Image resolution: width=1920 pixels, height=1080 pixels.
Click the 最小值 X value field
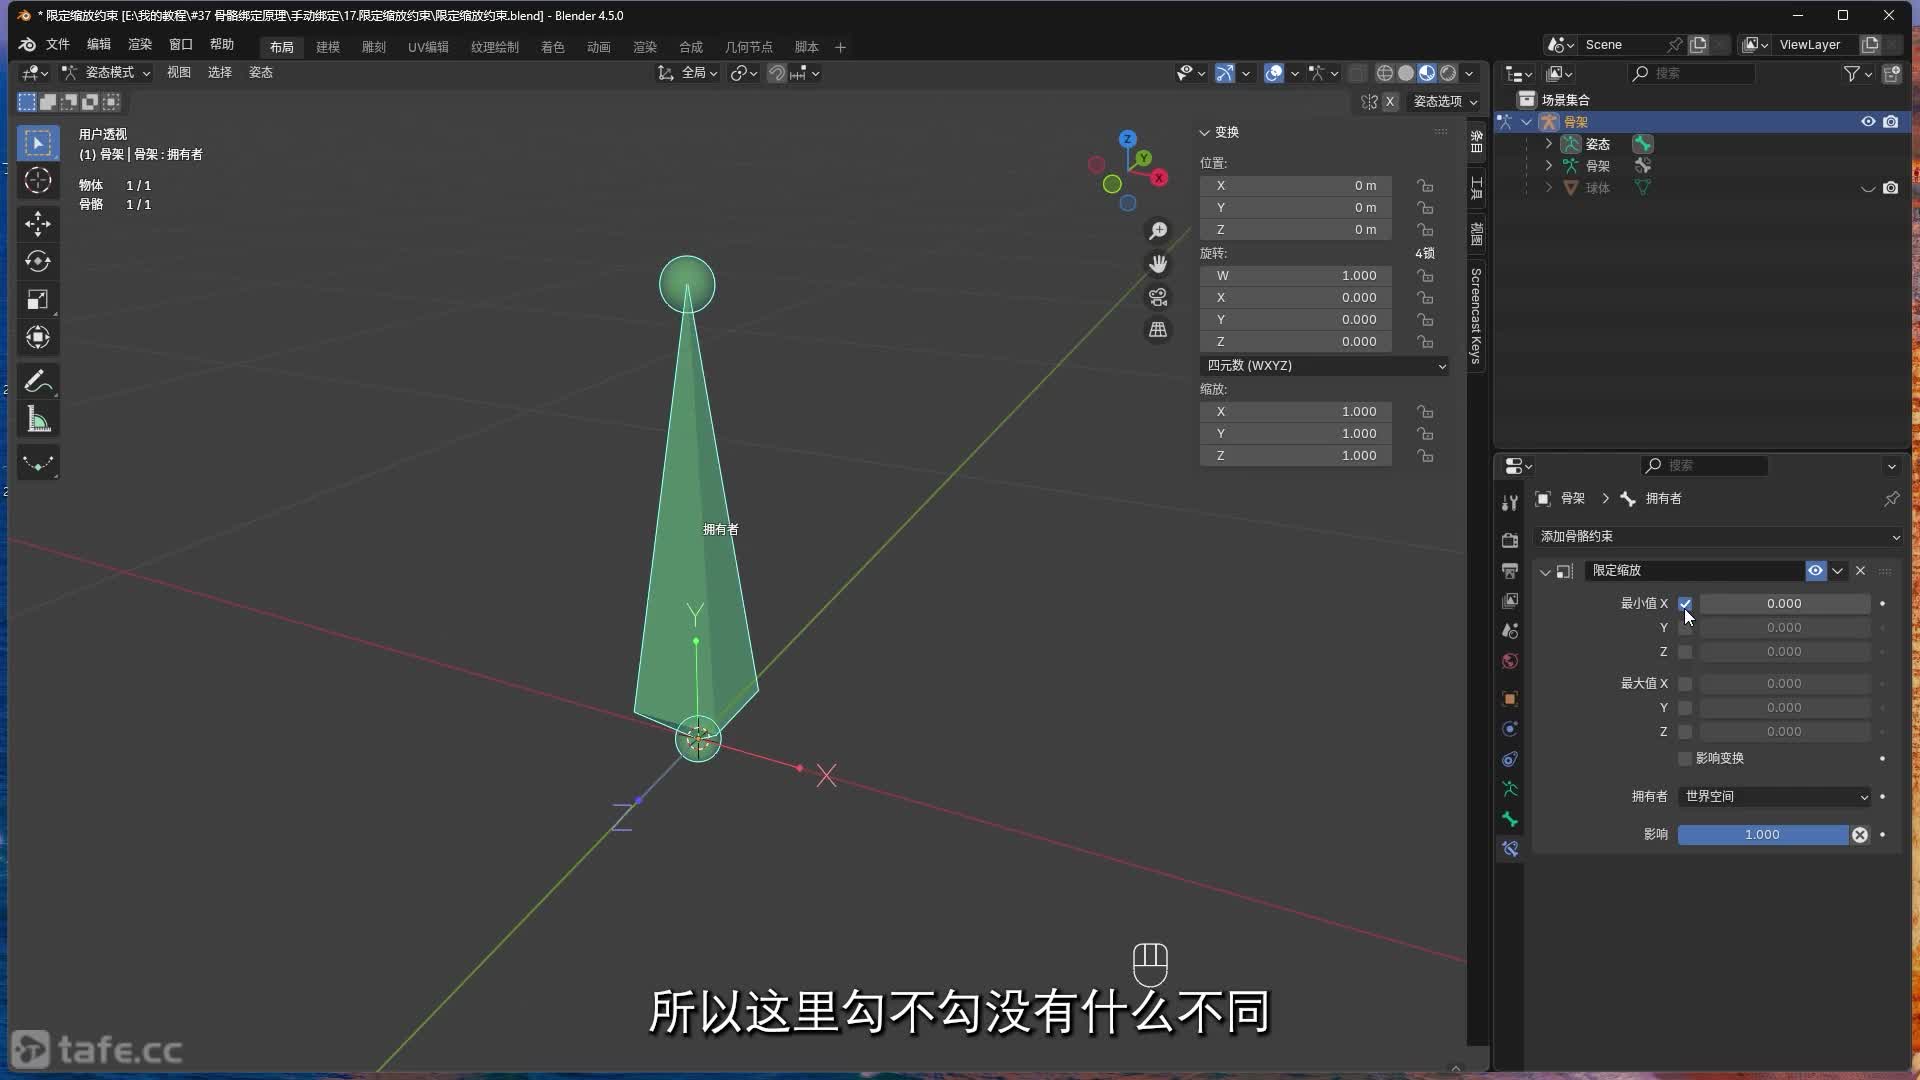(1785, 604)
